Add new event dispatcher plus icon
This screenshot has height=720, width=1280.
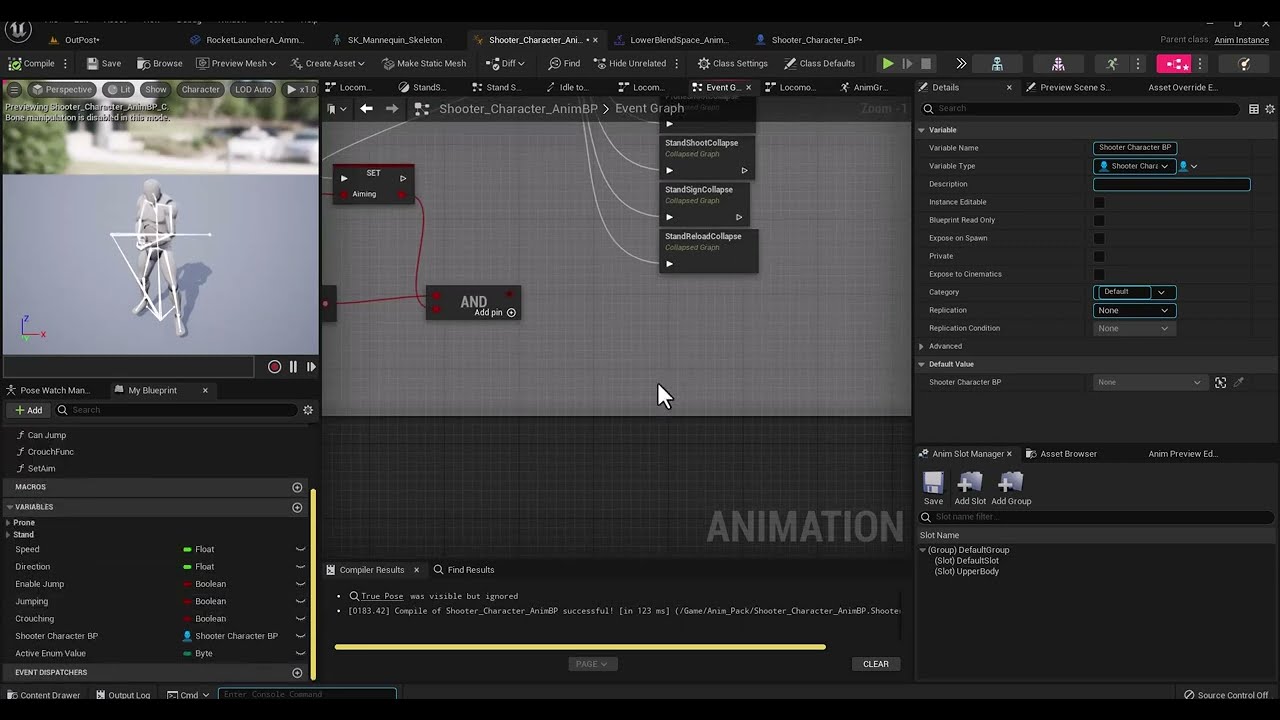297,673
